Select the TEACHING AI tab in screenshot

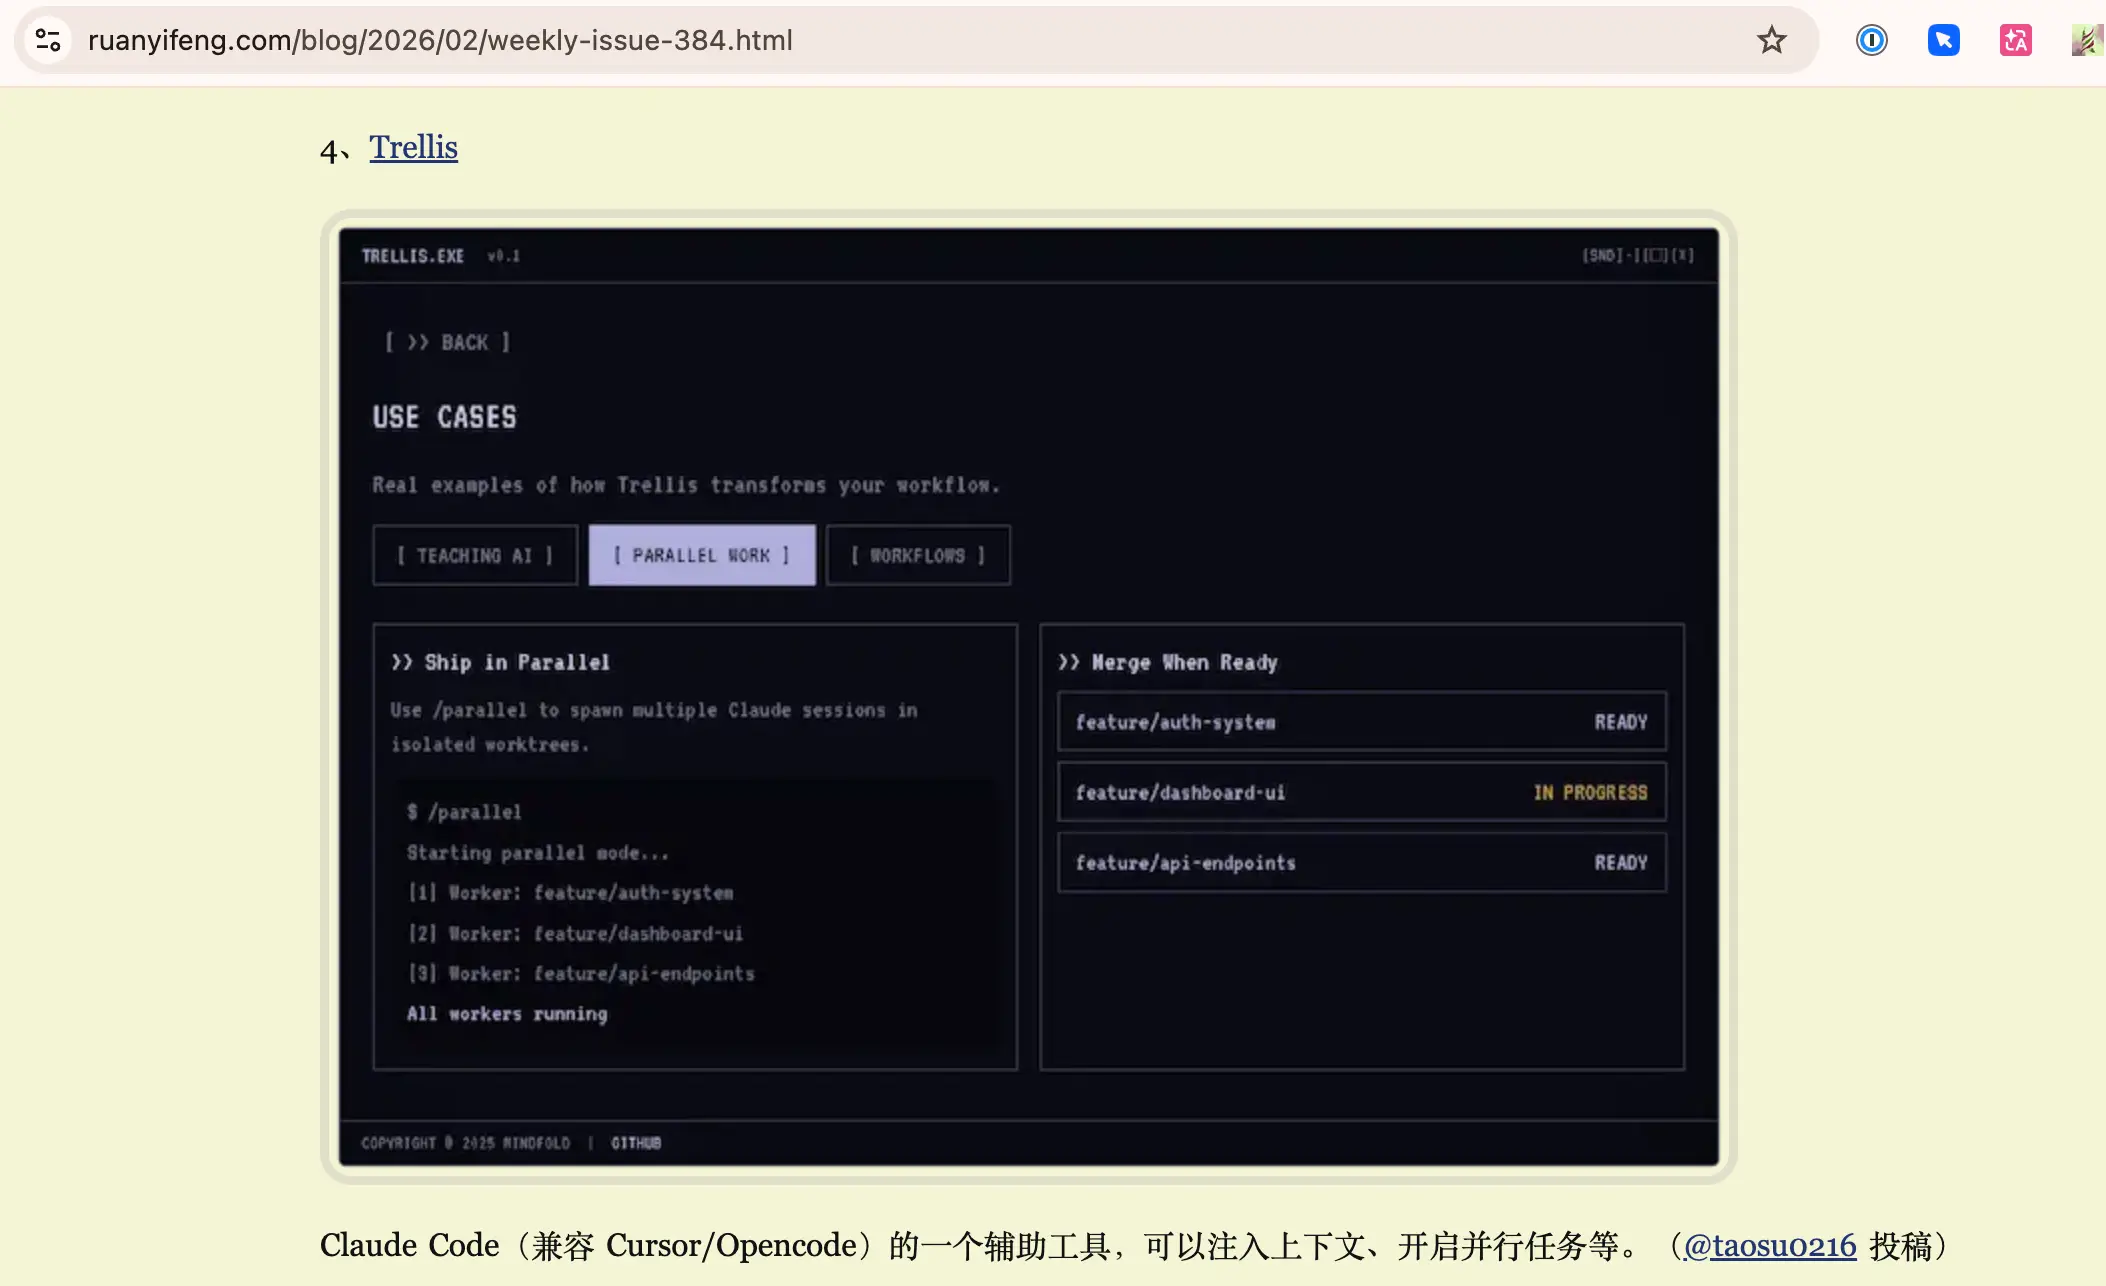coord(475,555)
